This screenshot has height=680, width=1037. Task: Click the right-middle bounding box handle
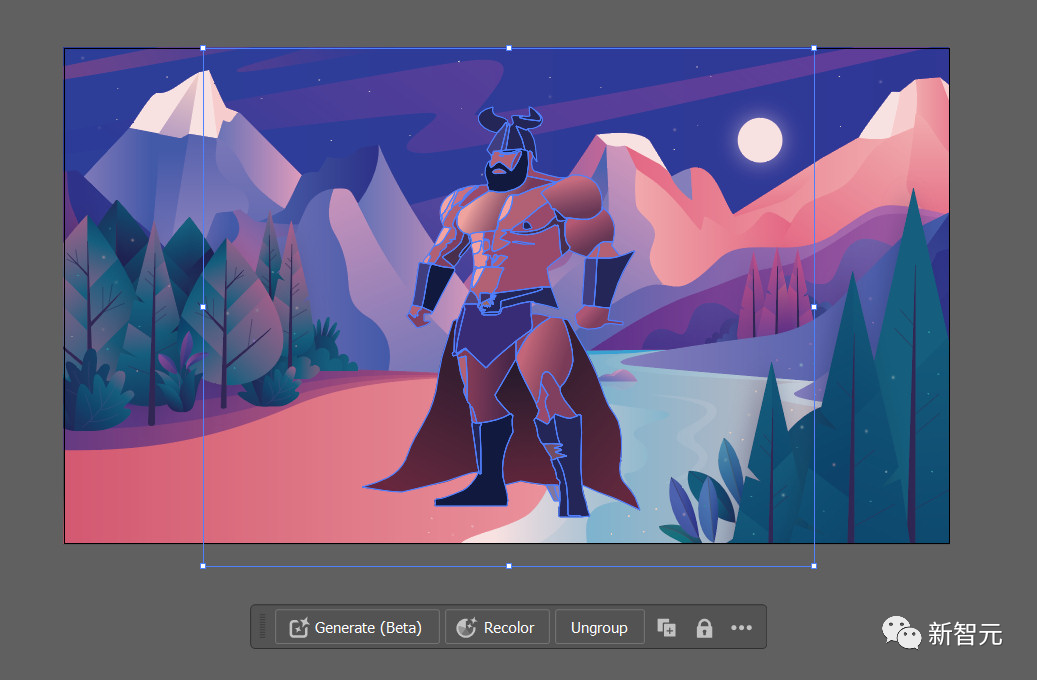(x=814, y=307)
